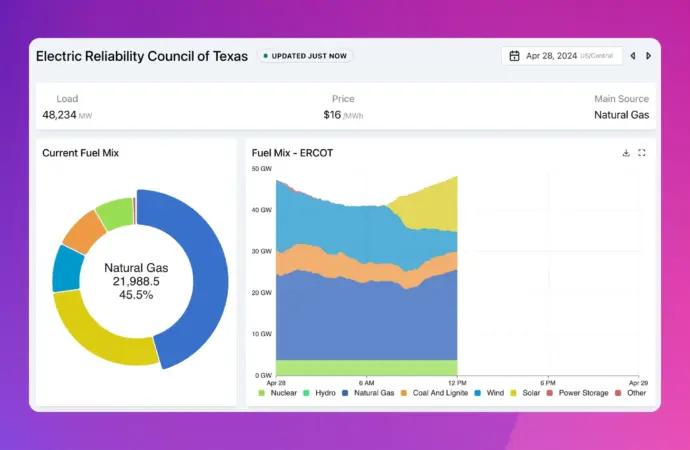Screen dimensions: 690x450
Task: Click the Current Fuel Mix heading
Action: [81, 153]
